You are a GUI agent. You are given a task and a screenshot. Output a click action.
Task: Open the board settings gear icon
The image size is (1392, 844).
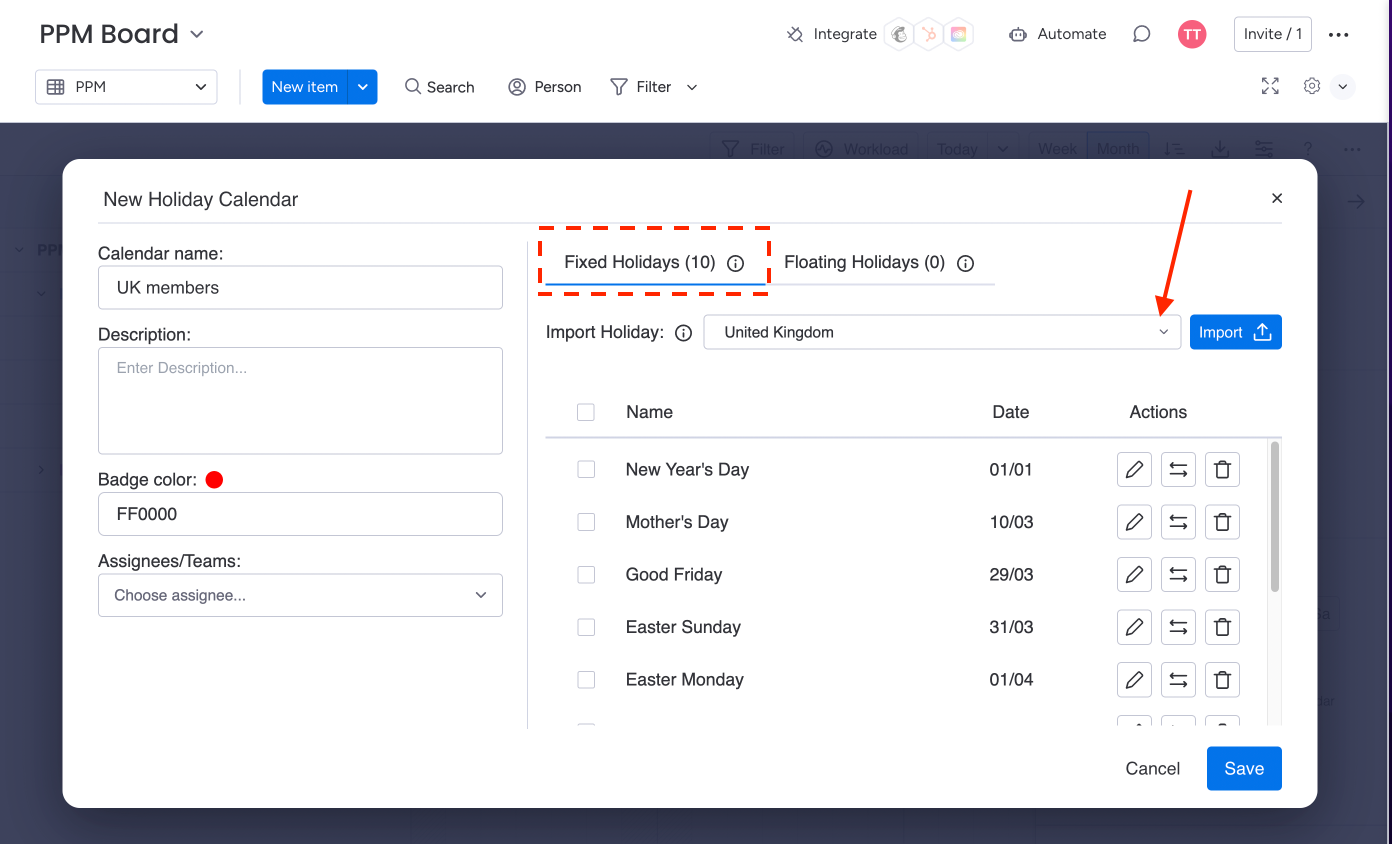point(1312,86)
